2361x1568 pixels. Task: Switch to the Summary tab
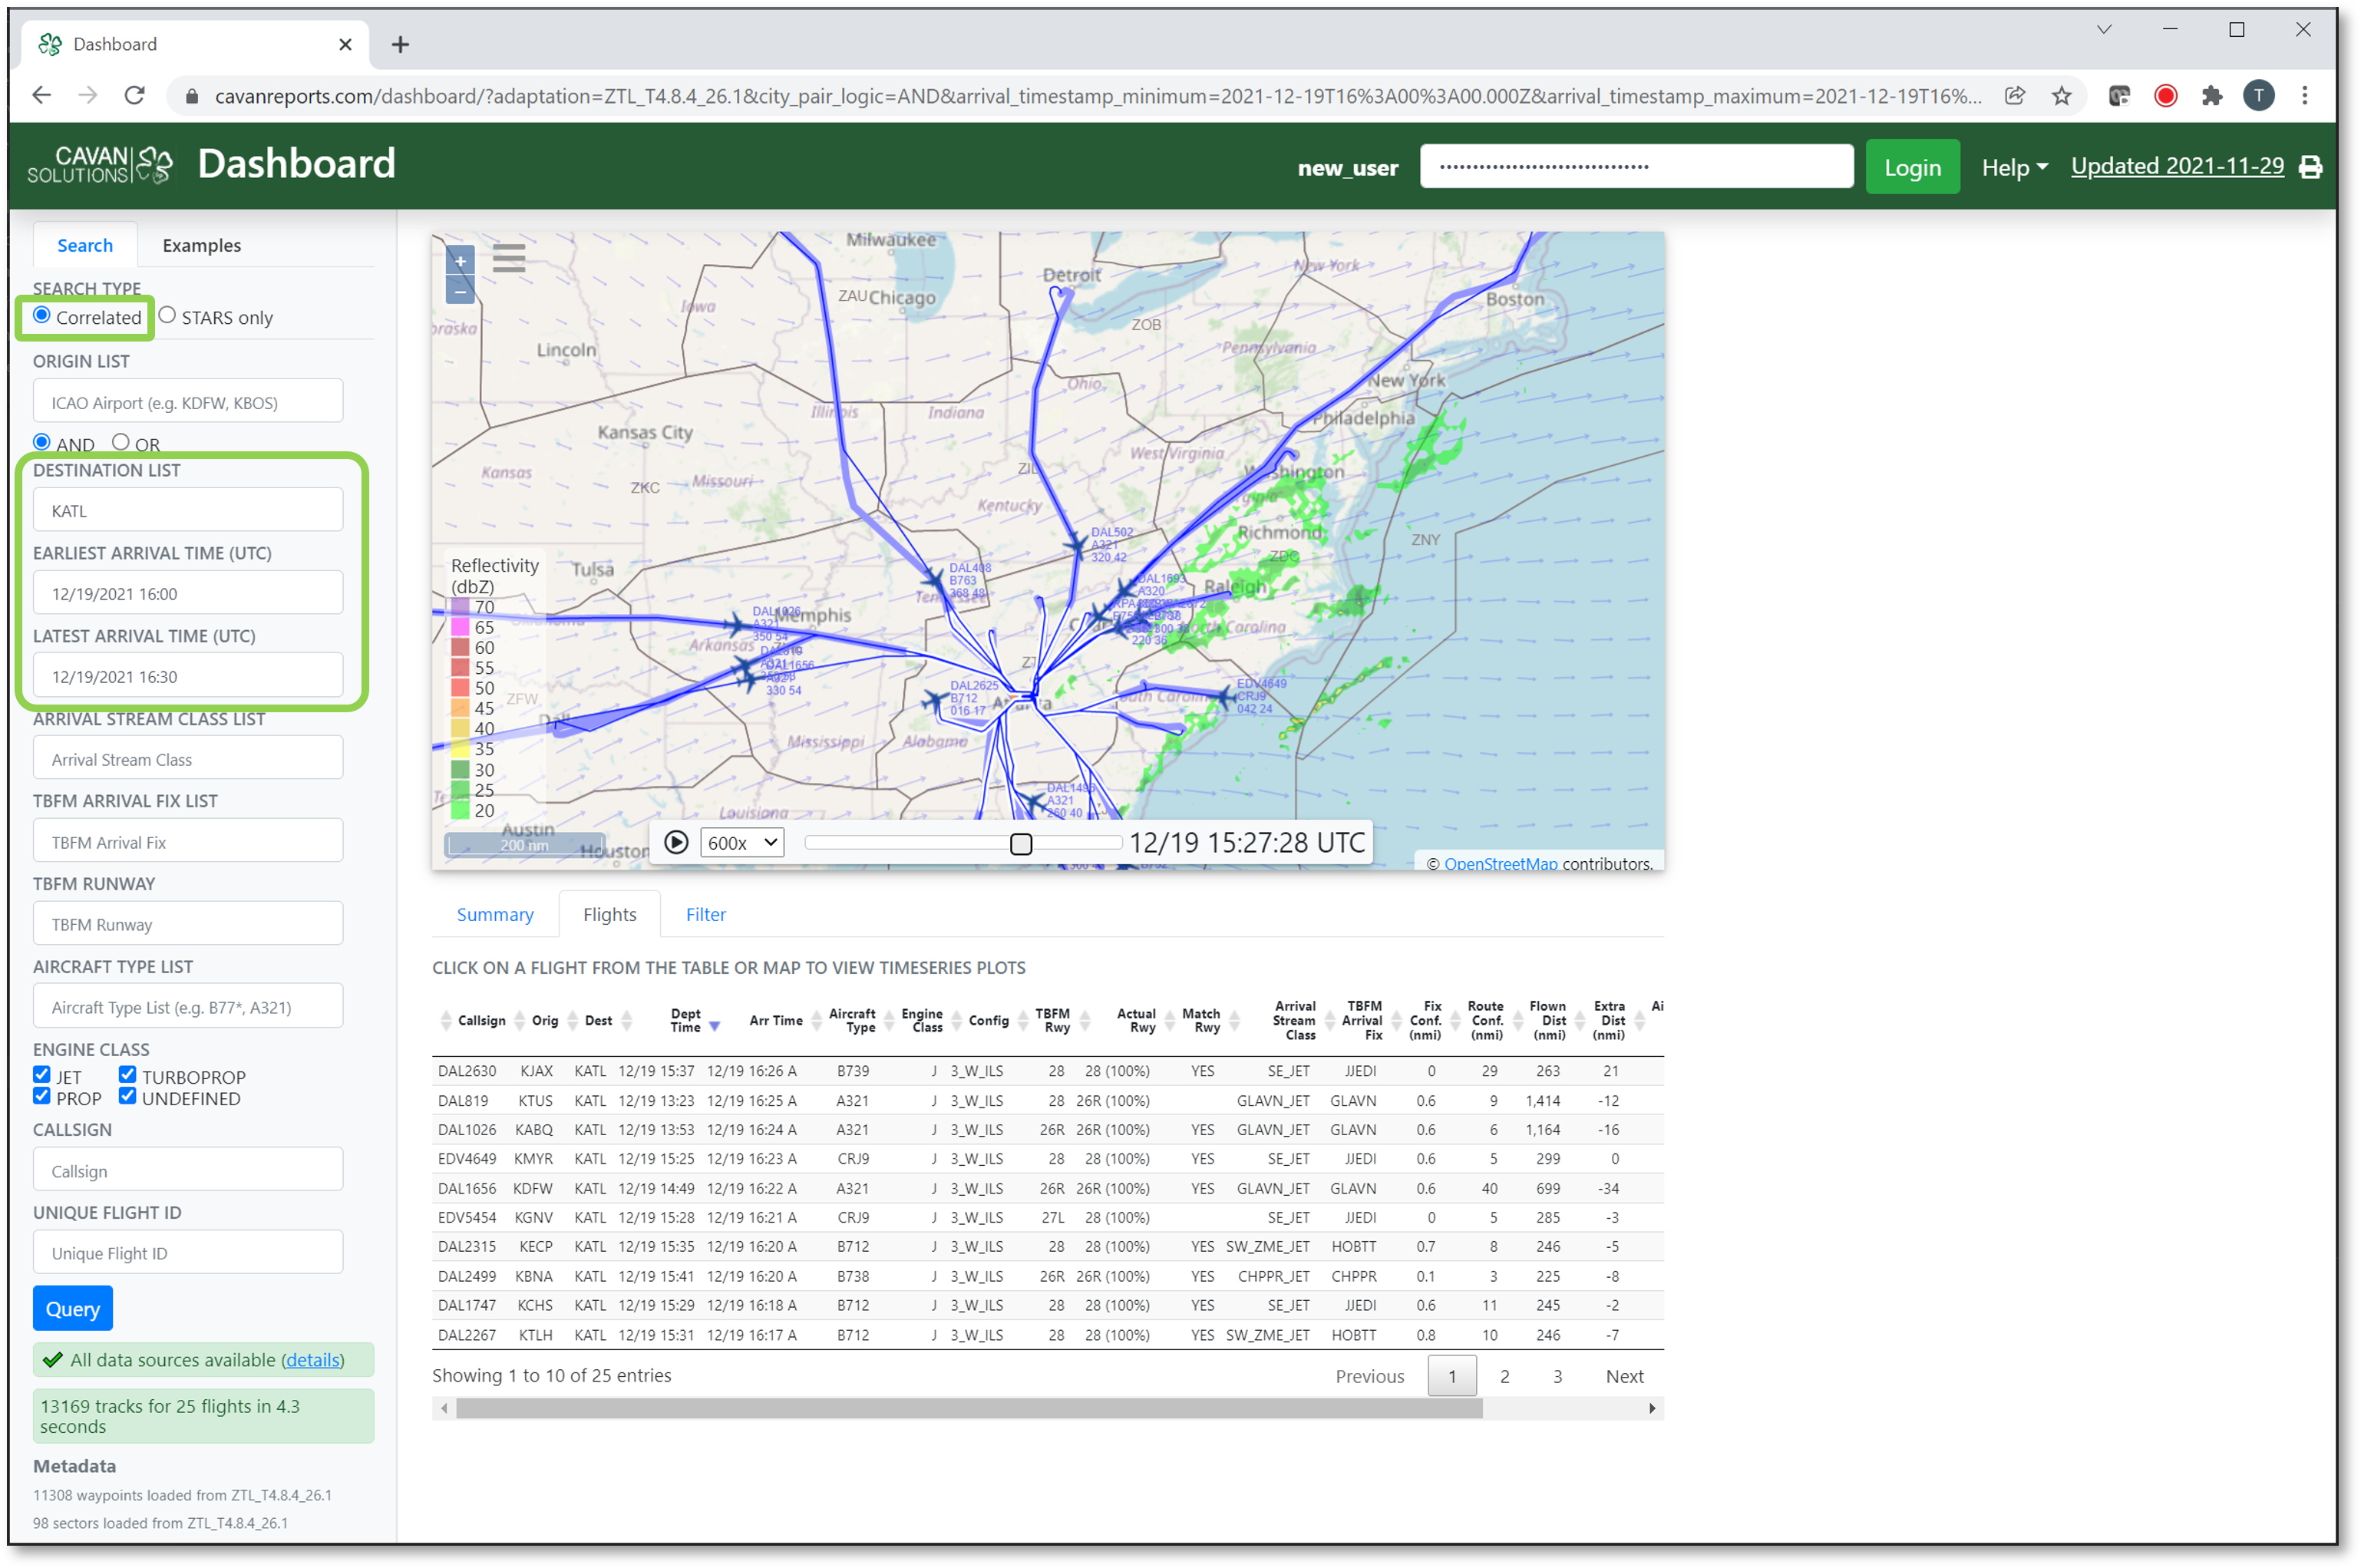point(495,914)
